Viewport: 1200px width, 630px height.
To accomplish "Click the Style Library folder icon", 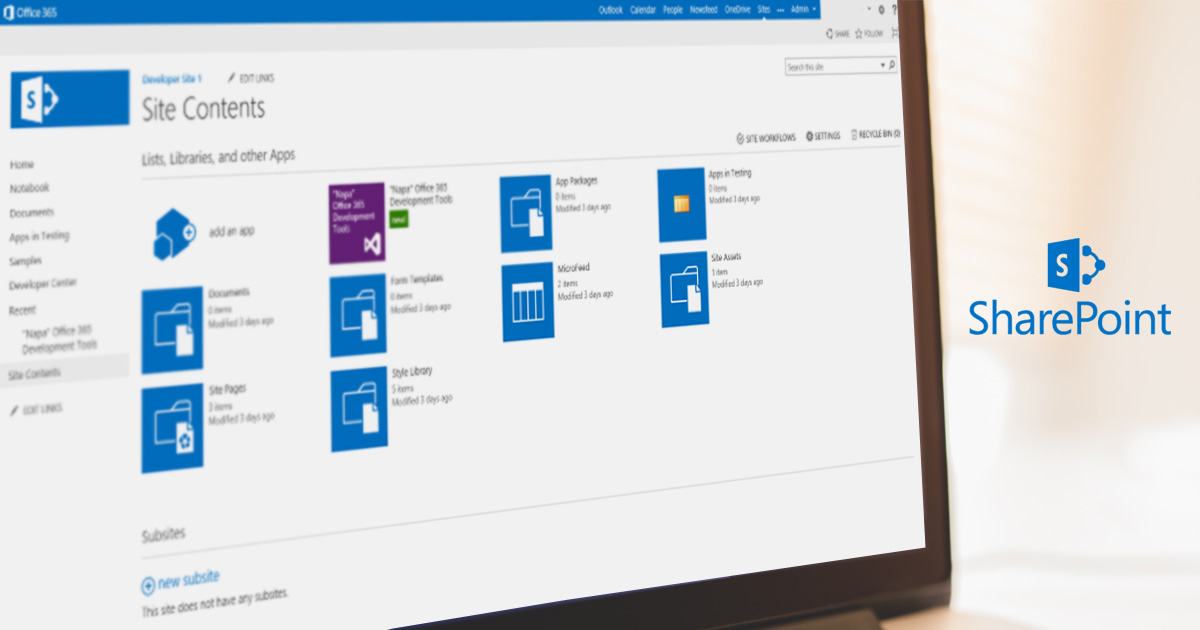I will point(359,409).
